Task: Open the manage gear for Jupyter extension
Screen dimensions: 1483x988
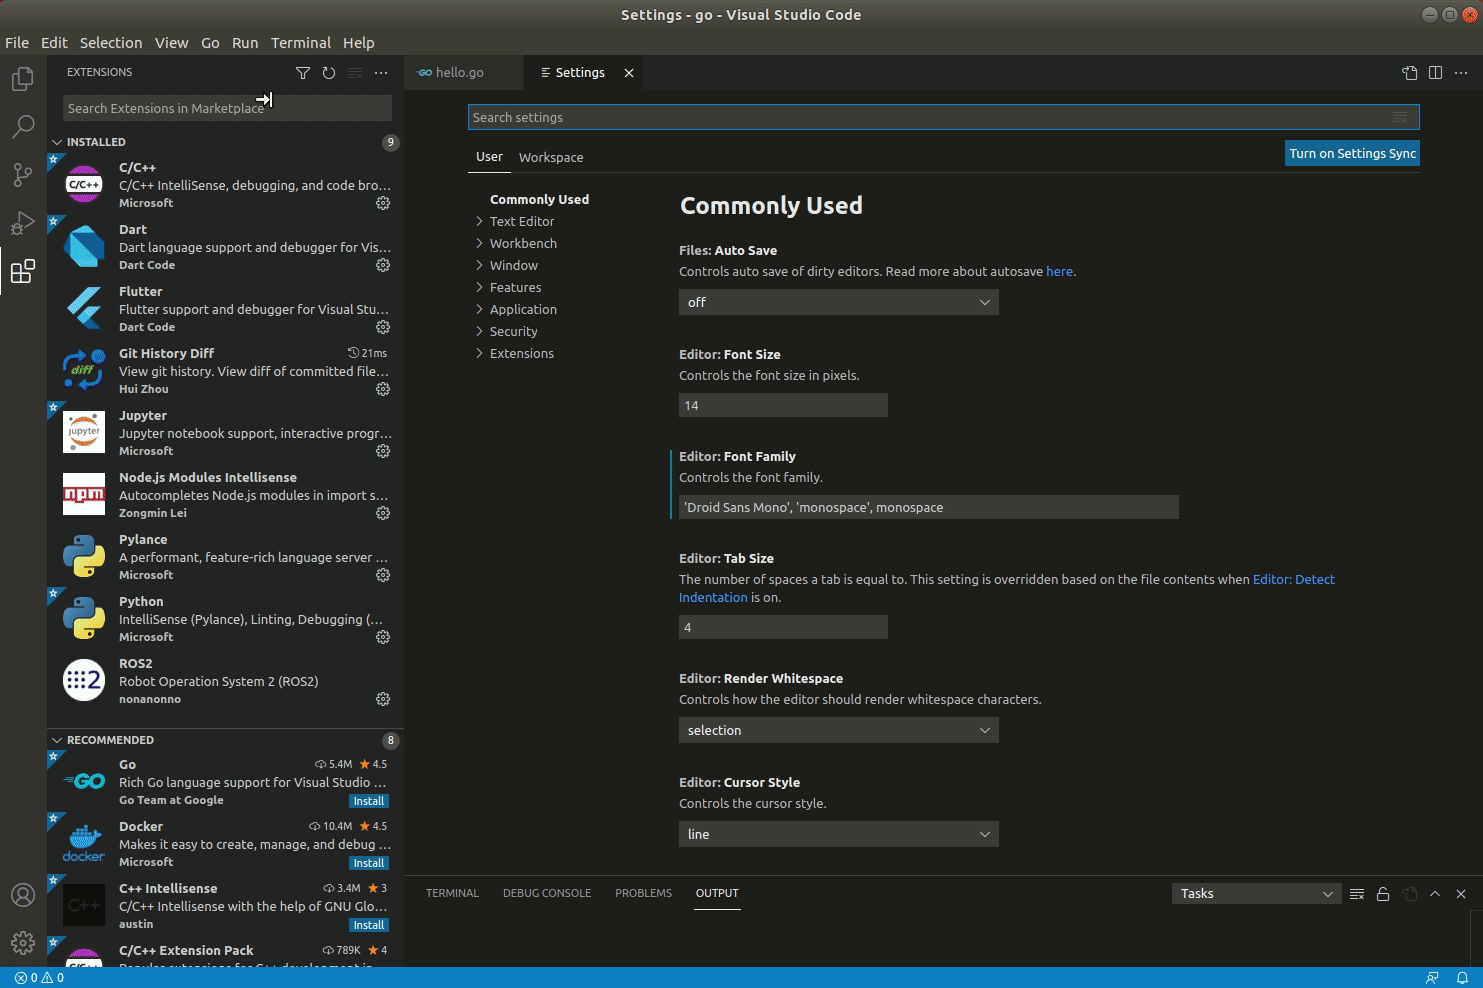Action: pos(383,451)
